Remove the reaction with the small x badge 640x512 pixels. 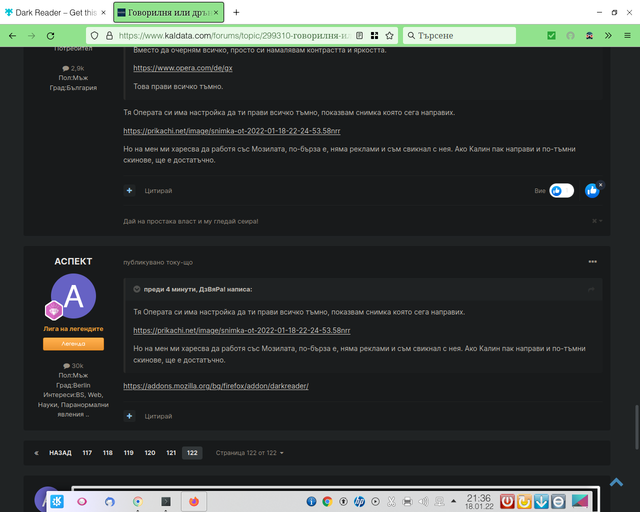coord(600,185)
